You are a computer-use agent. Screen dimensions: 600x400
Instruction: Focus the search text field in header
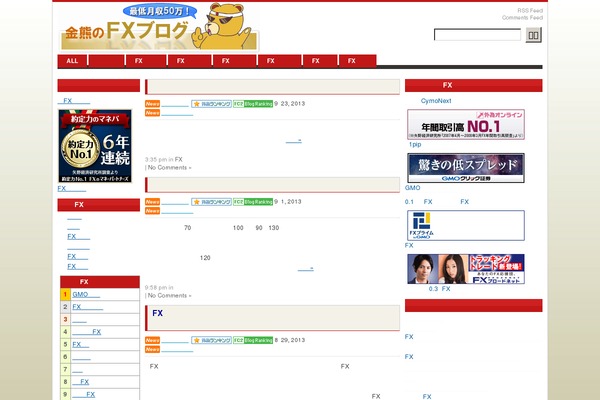tap(477, 35)
